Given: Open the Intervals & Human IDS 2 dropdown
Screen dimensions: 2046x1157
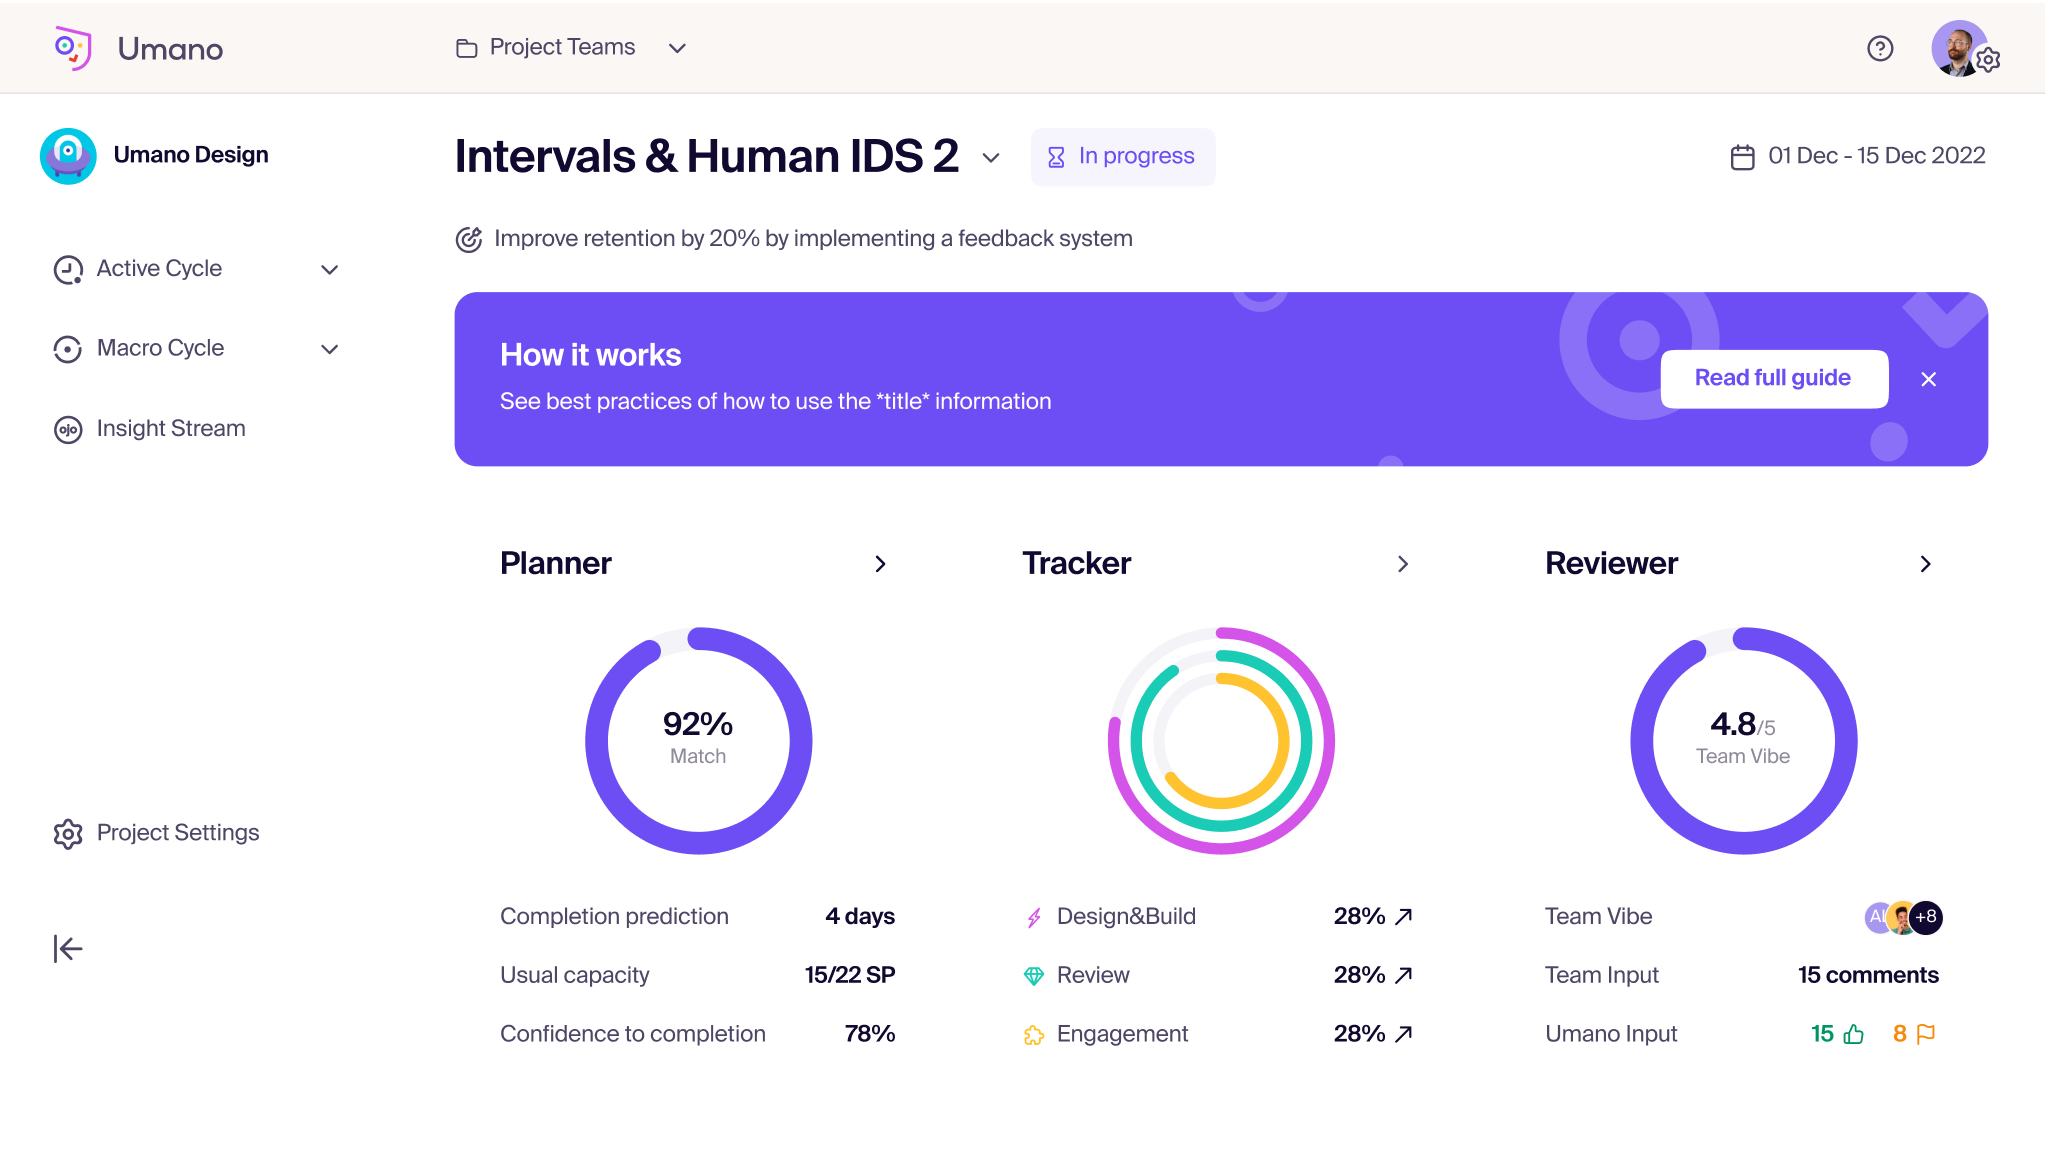Looking at the screenshot, I should (992, 156).
